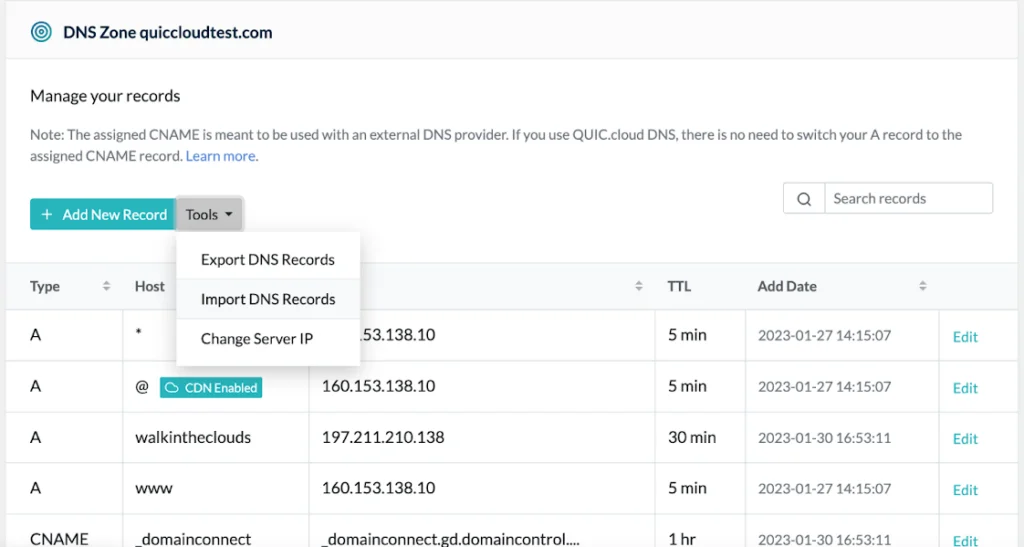Select Export DNS Records
Viewport: 1024px width, 547px height.
point(268,259)
